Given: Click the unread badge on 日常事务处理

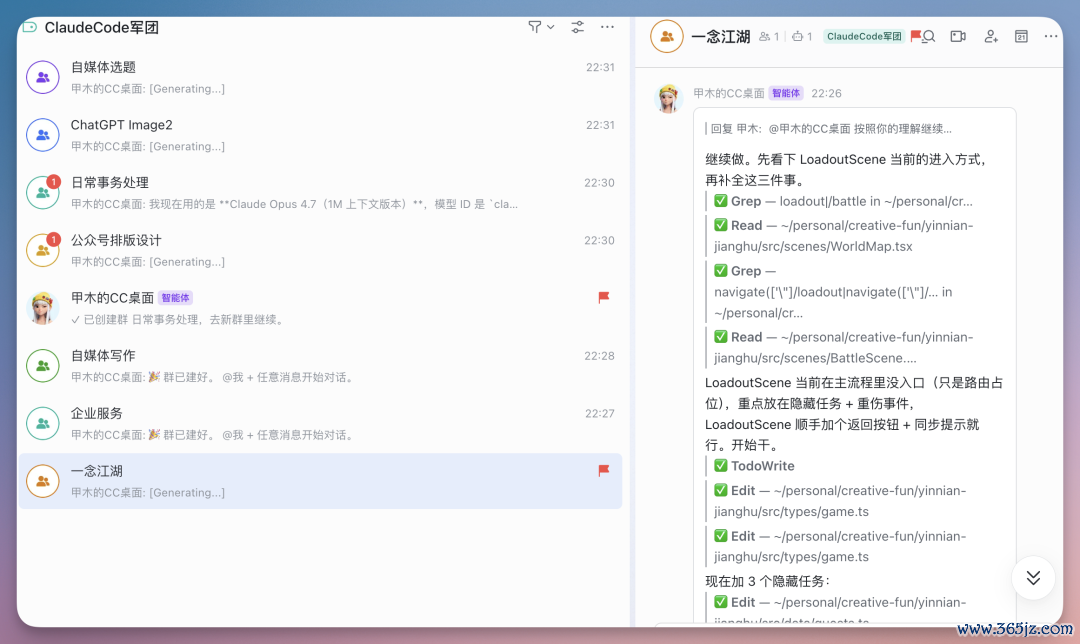Looking at the screenshot, I should (x=54, y=182).
